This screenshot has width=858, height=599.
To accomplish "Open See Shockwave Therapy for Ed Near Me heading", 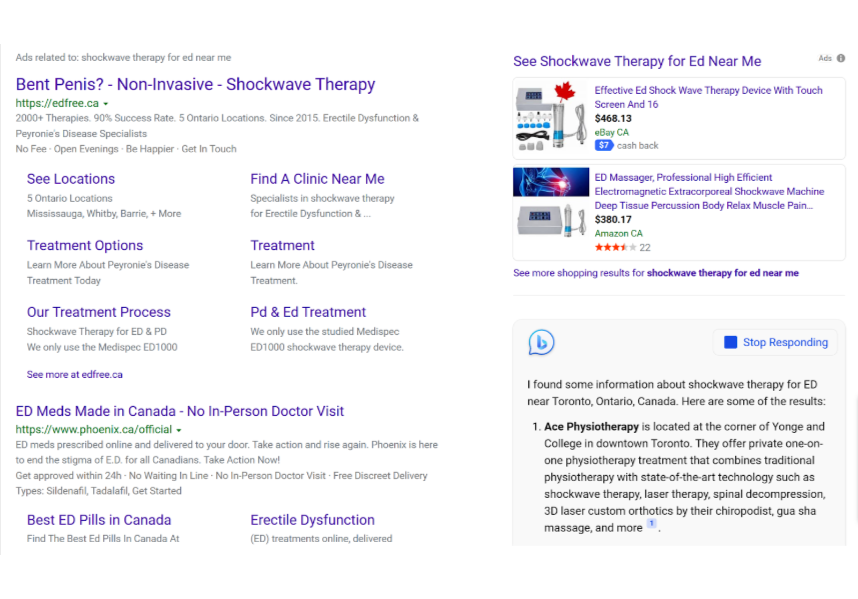I will pos(637,61).
